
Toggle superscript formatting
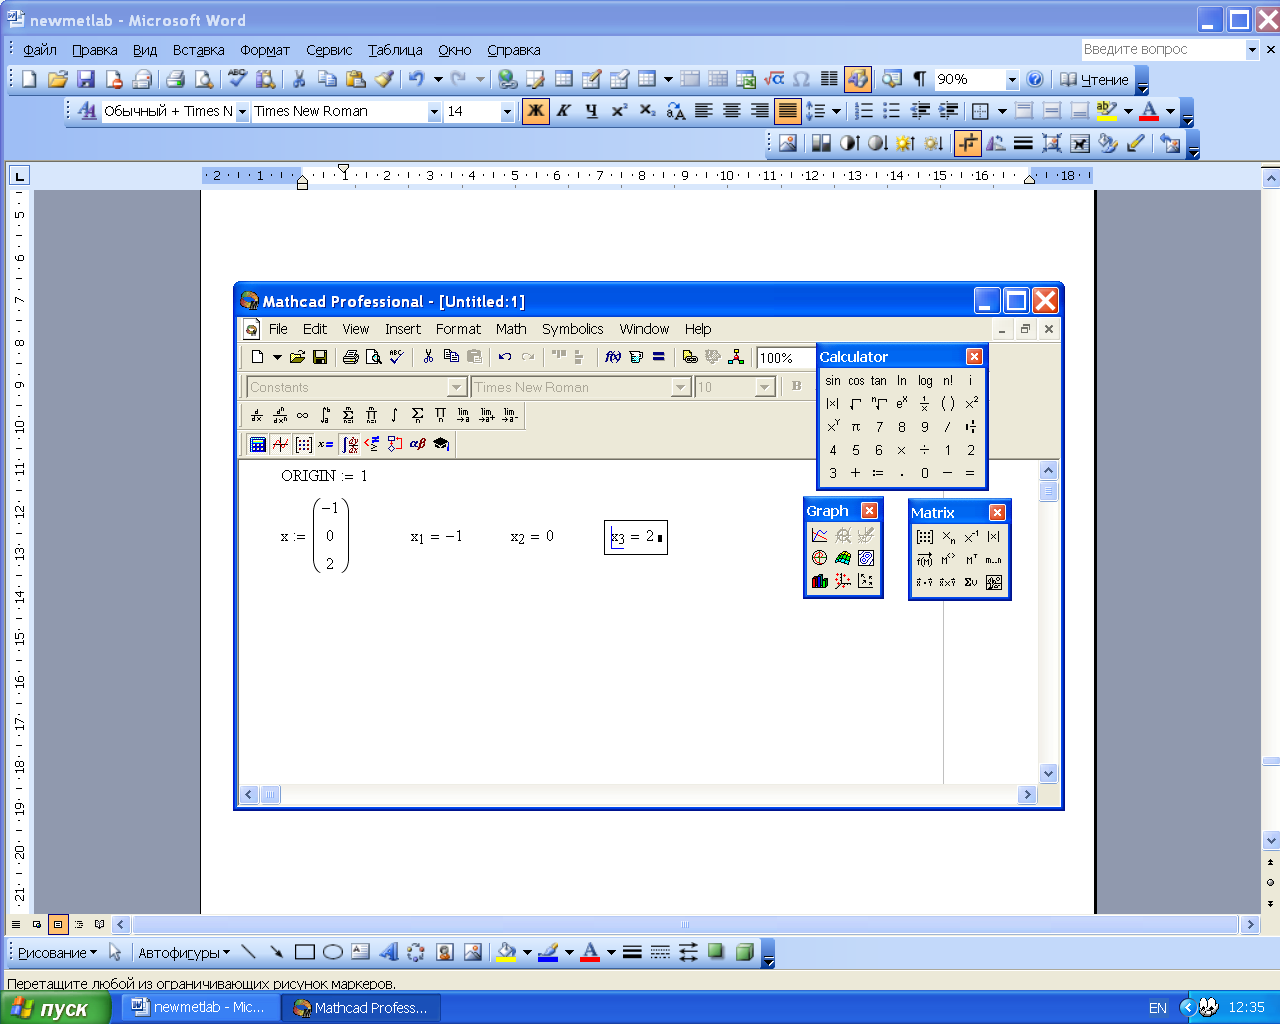coord(620,111)
